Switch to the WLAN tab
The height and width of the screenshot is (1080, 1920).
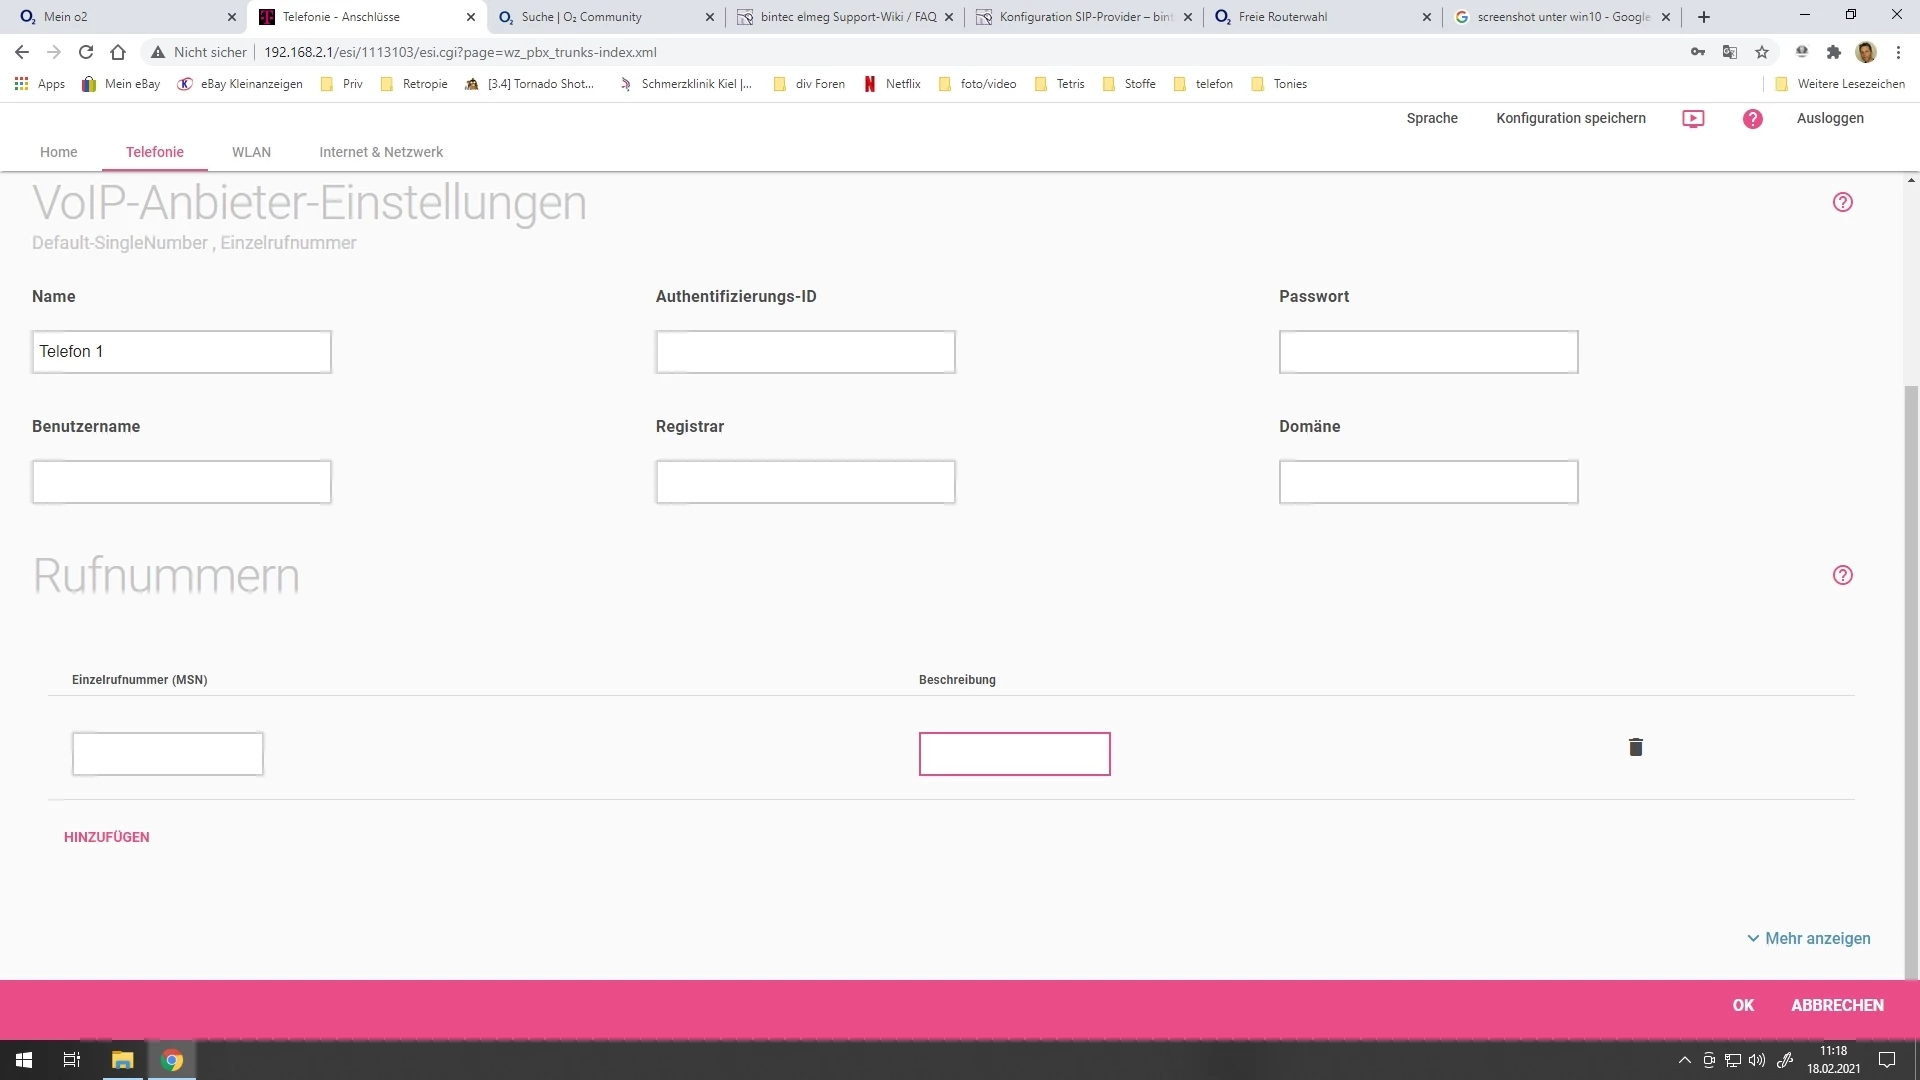[251, 152]
